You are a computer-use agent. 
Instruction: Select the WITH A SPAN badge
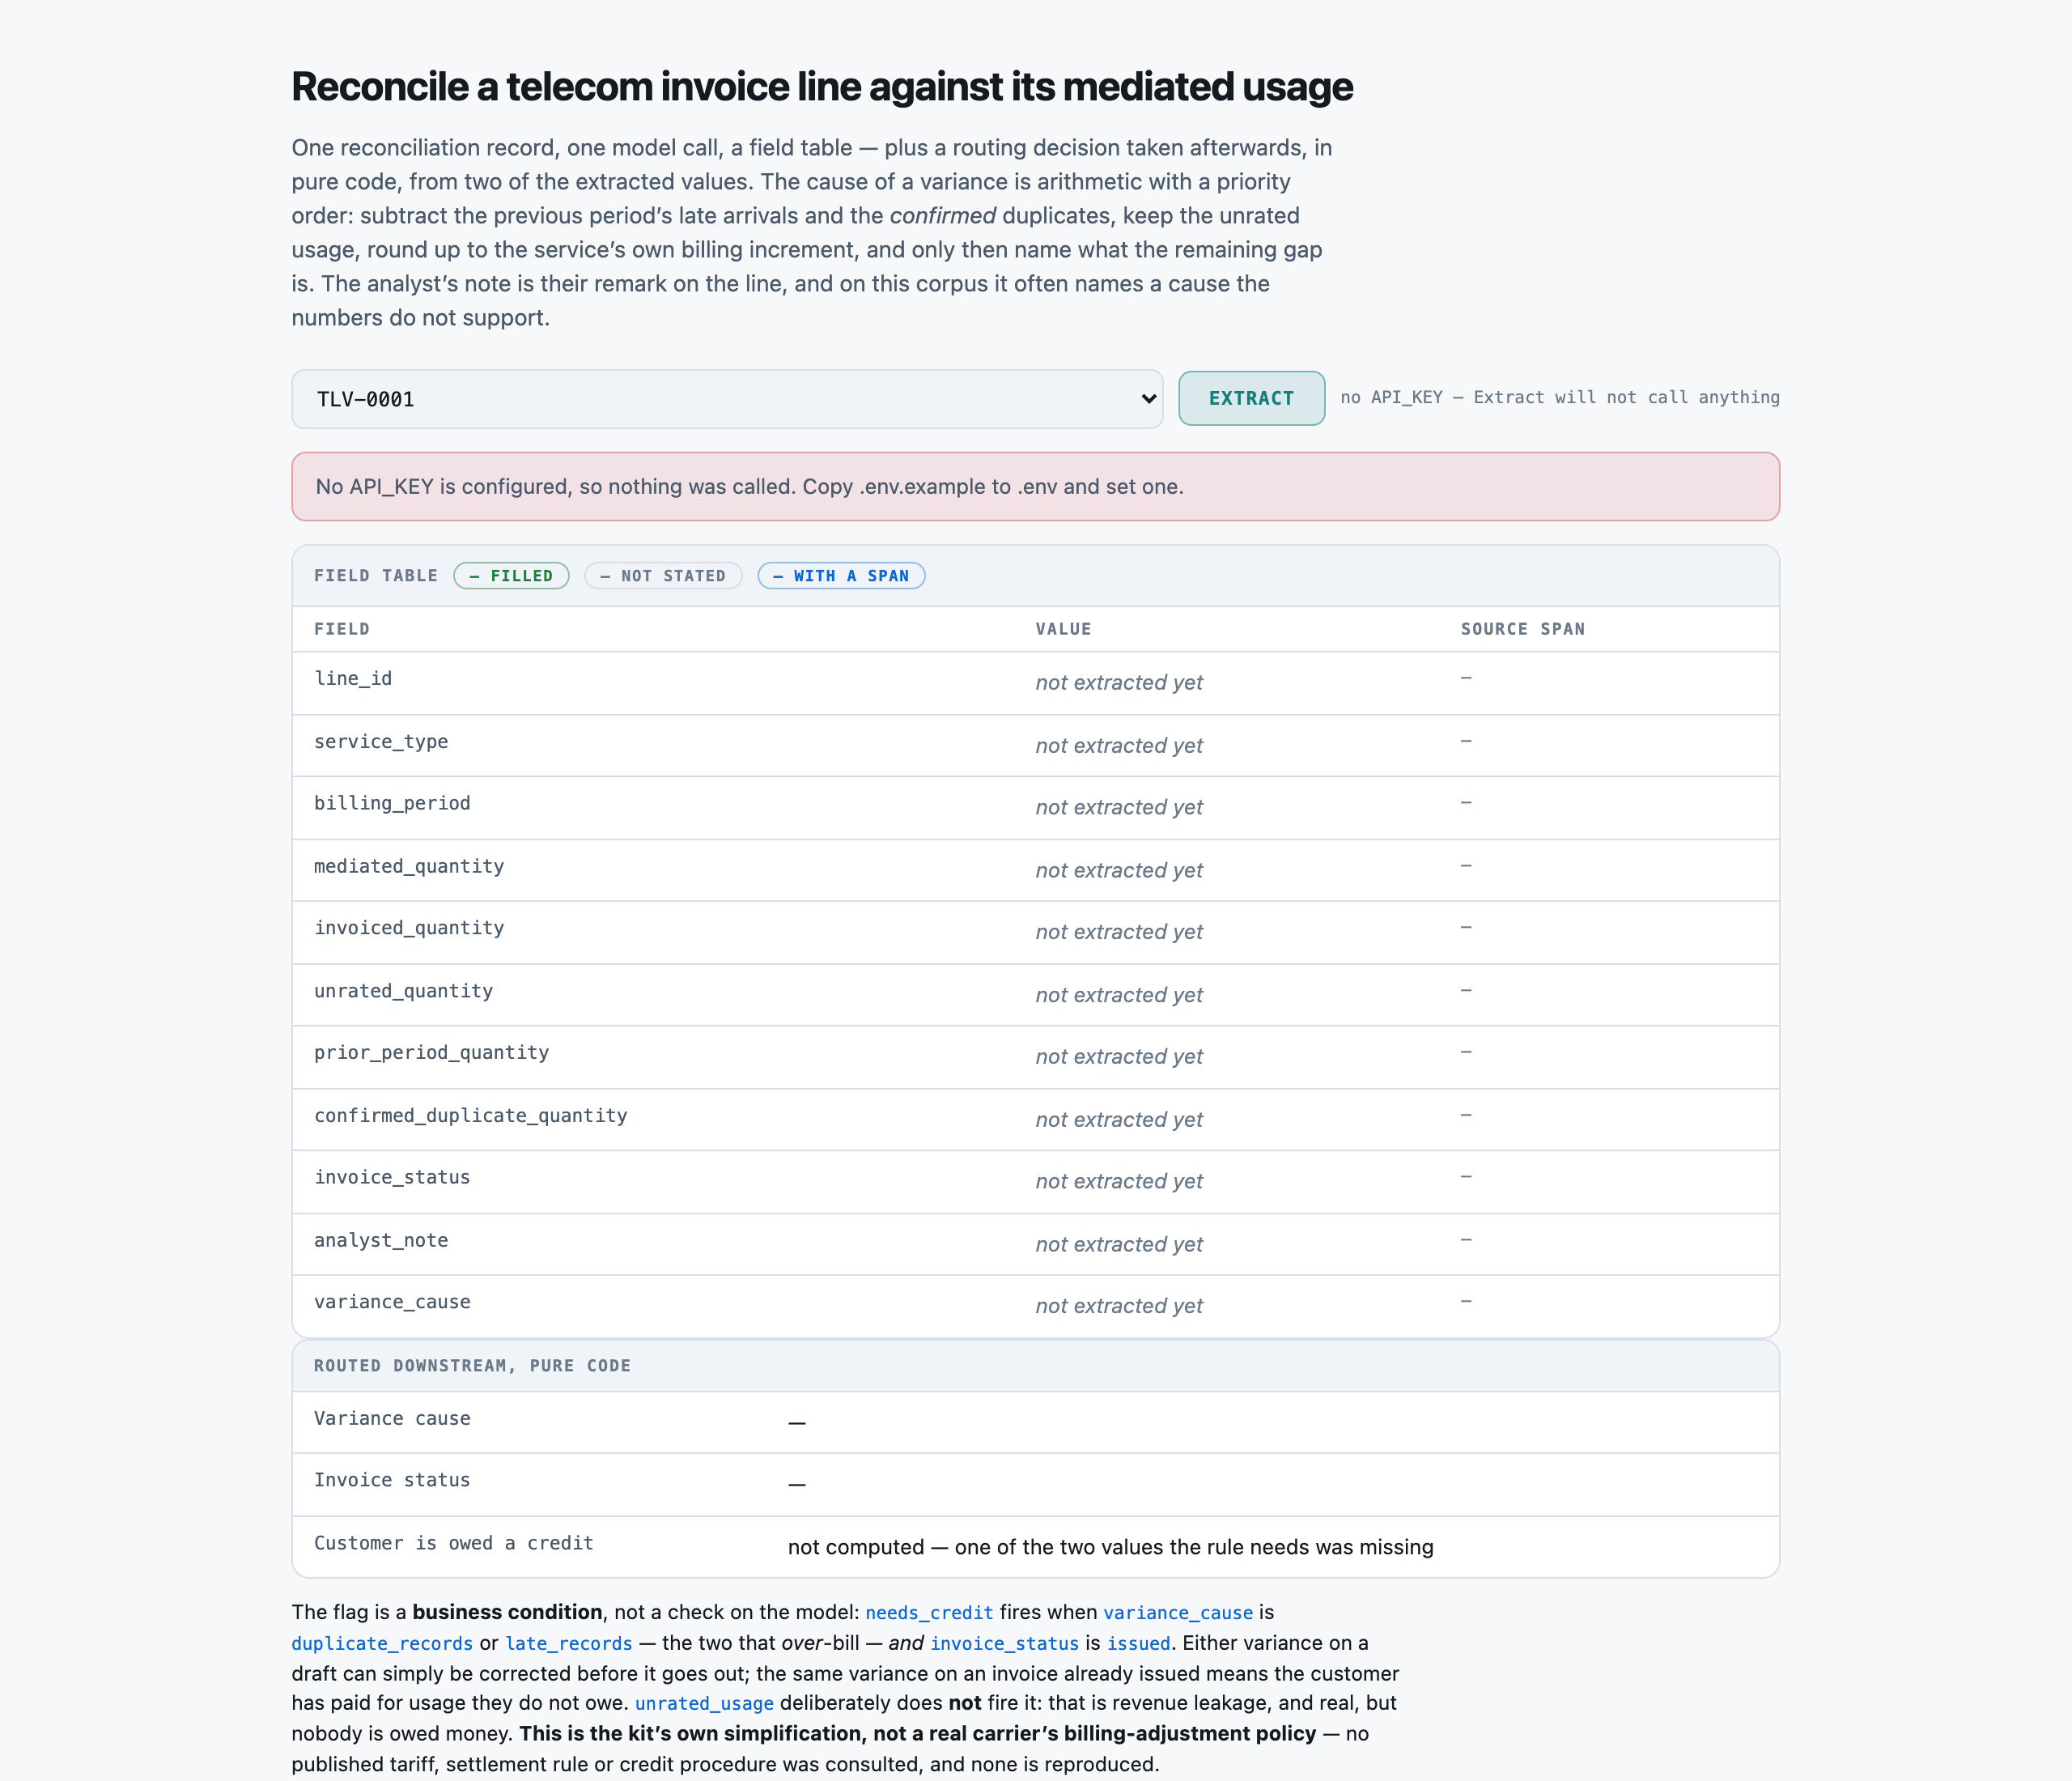841,576
